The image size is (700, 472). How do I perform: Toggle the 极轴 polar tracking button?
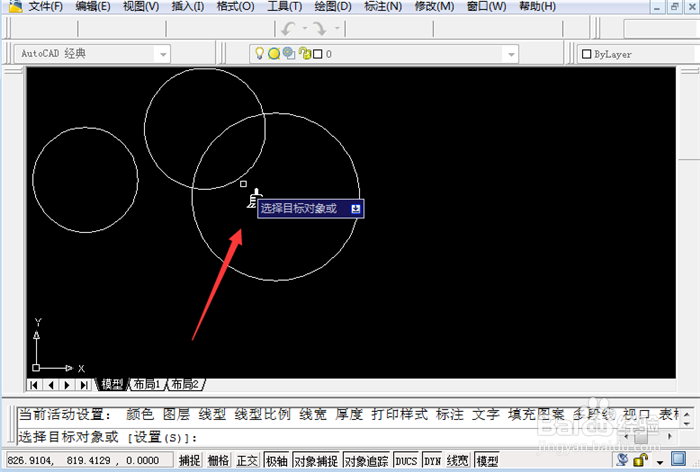pos(276,460)
